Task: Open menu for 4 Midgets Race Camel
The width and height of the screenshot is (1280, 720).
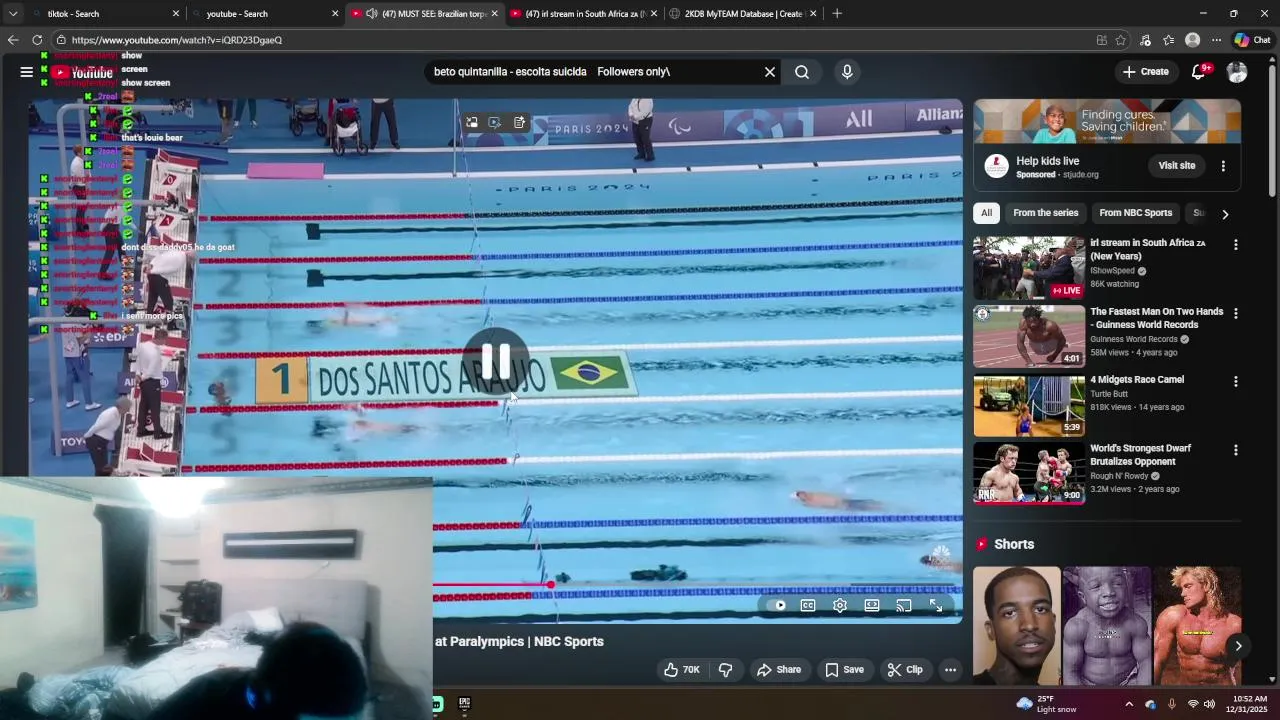Action: coord(1236,382)
